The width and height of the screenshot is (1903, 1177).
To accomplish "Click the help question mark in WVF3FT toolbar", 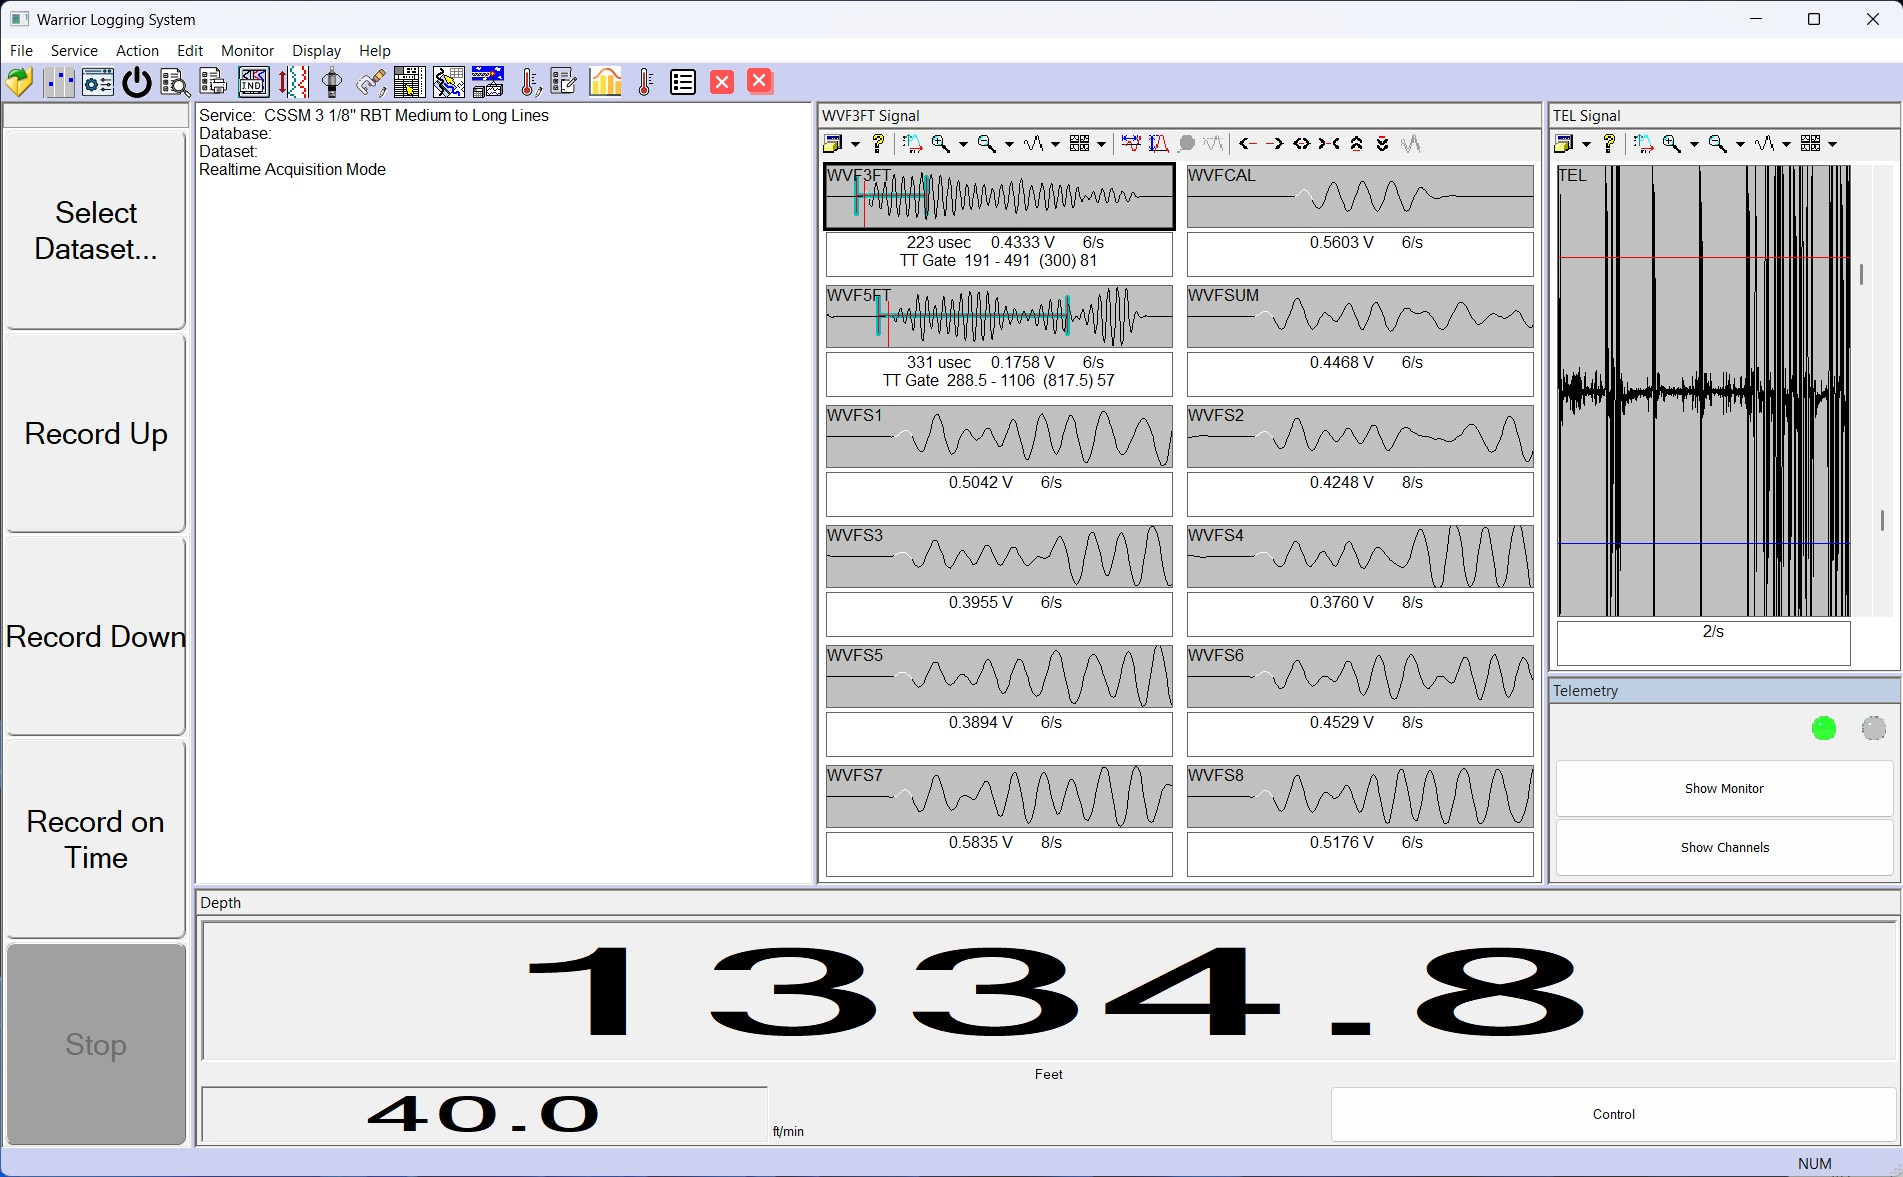I will click(x=878, y=144).
